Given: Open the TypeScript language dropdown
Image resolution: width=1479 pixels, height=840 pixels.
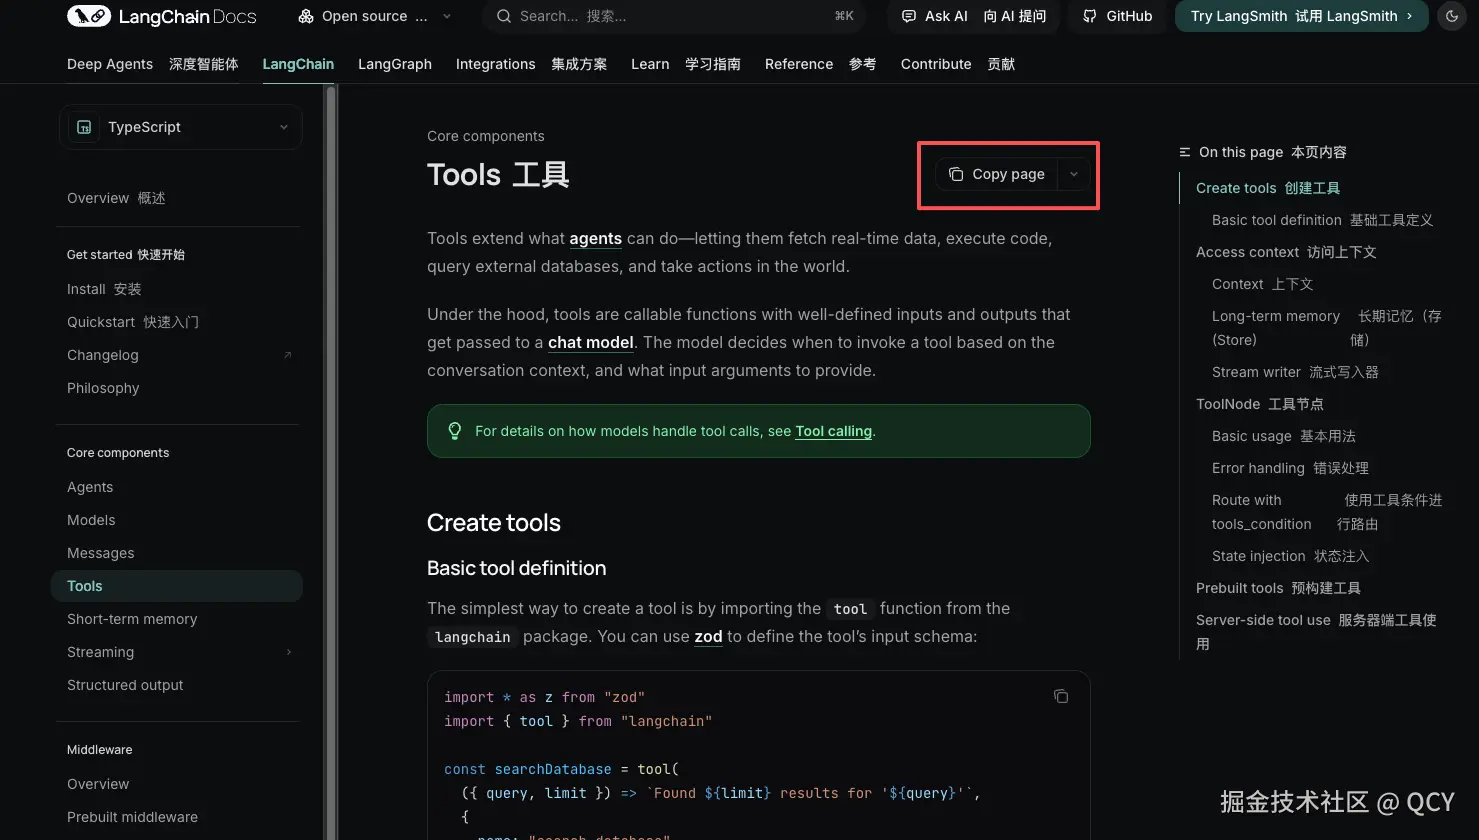Looking at the screenshot, I should click(x=181, y=127).
